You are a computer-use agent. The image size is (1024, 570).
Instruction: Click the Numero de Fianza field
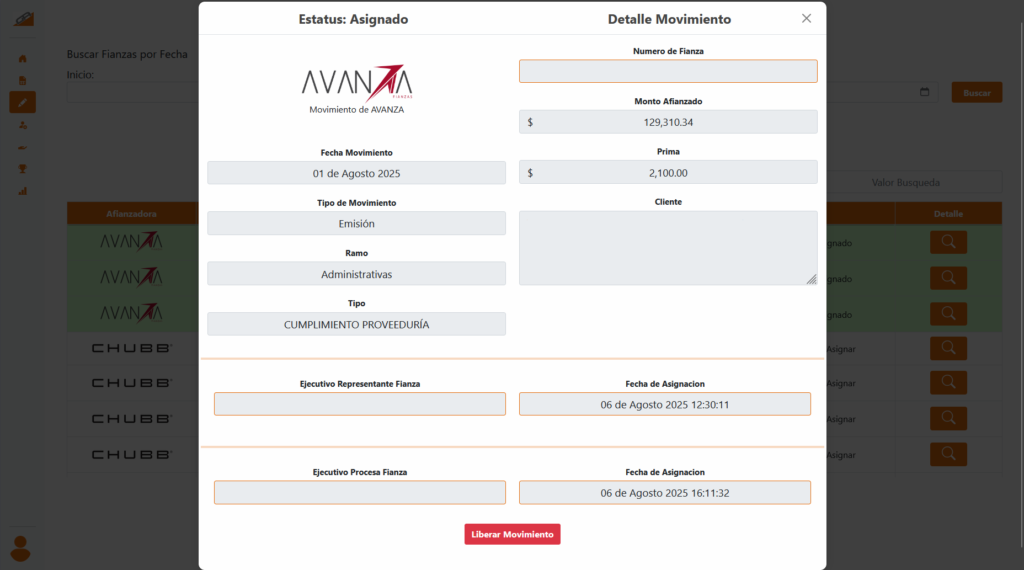(667, 71)
